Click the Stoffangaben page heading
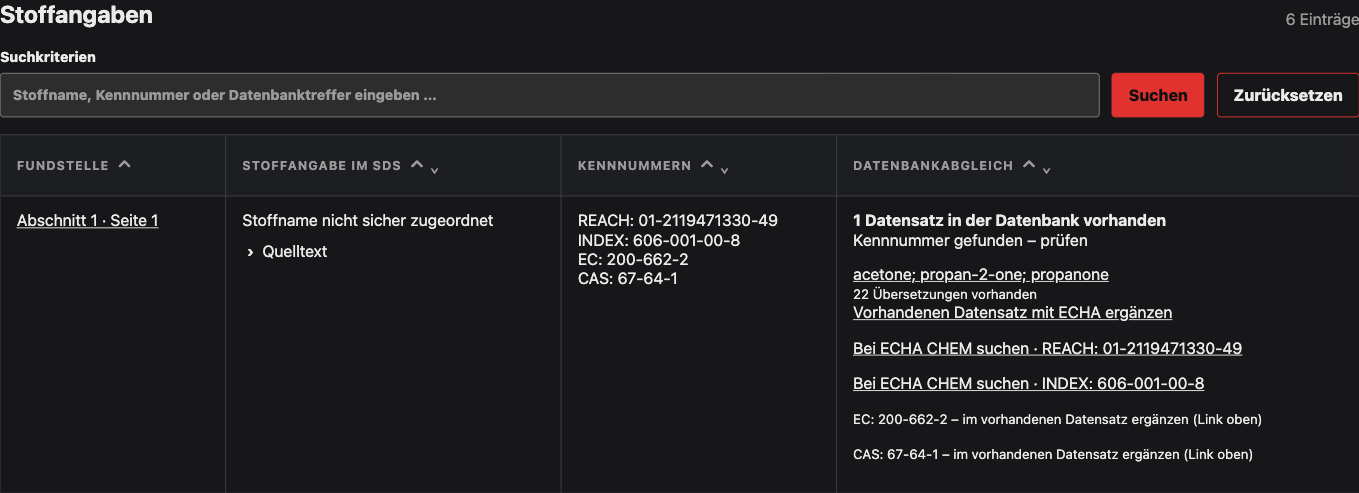This screenshot has width=1359, height=493. (x=77, y=15)
